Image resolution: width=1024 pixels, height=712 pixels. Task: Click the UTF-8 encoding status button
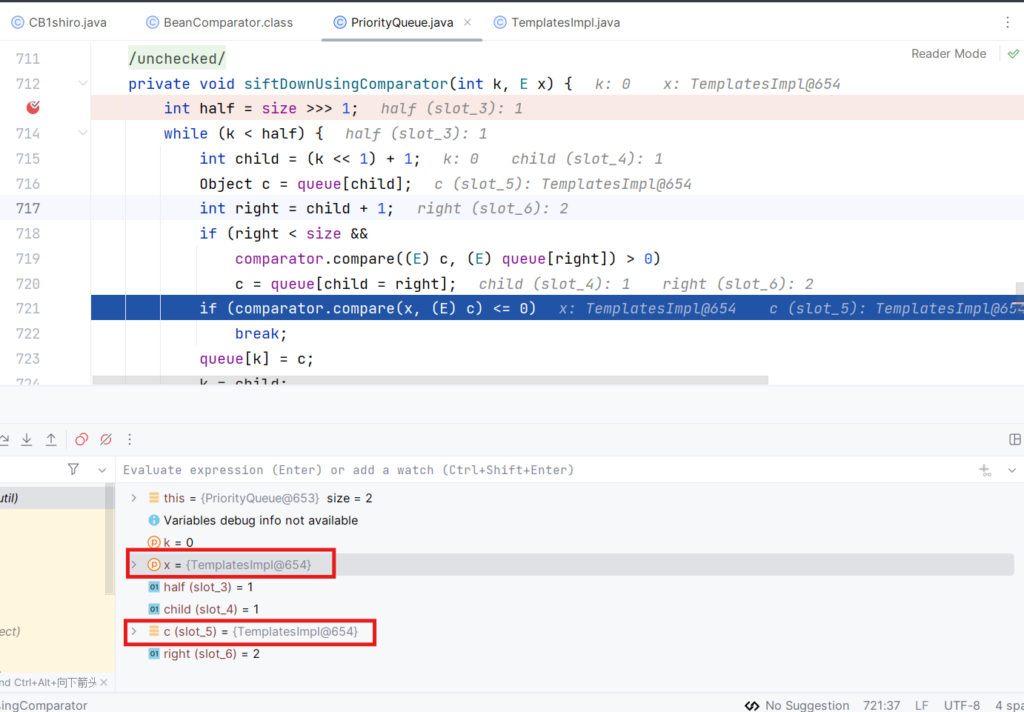click(960, 705)
